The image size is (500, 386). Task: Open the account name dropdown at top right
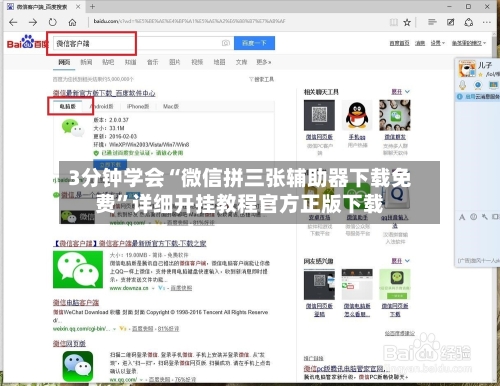coord(469,43)
